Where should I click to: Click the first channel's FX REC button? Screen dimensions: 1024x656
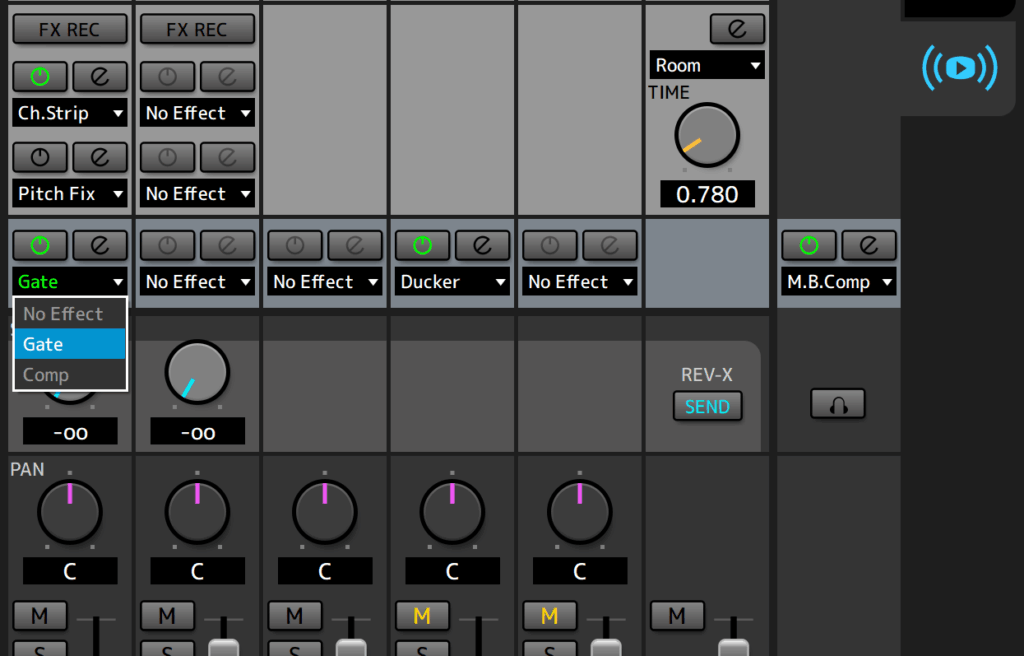tap(70, 29)
